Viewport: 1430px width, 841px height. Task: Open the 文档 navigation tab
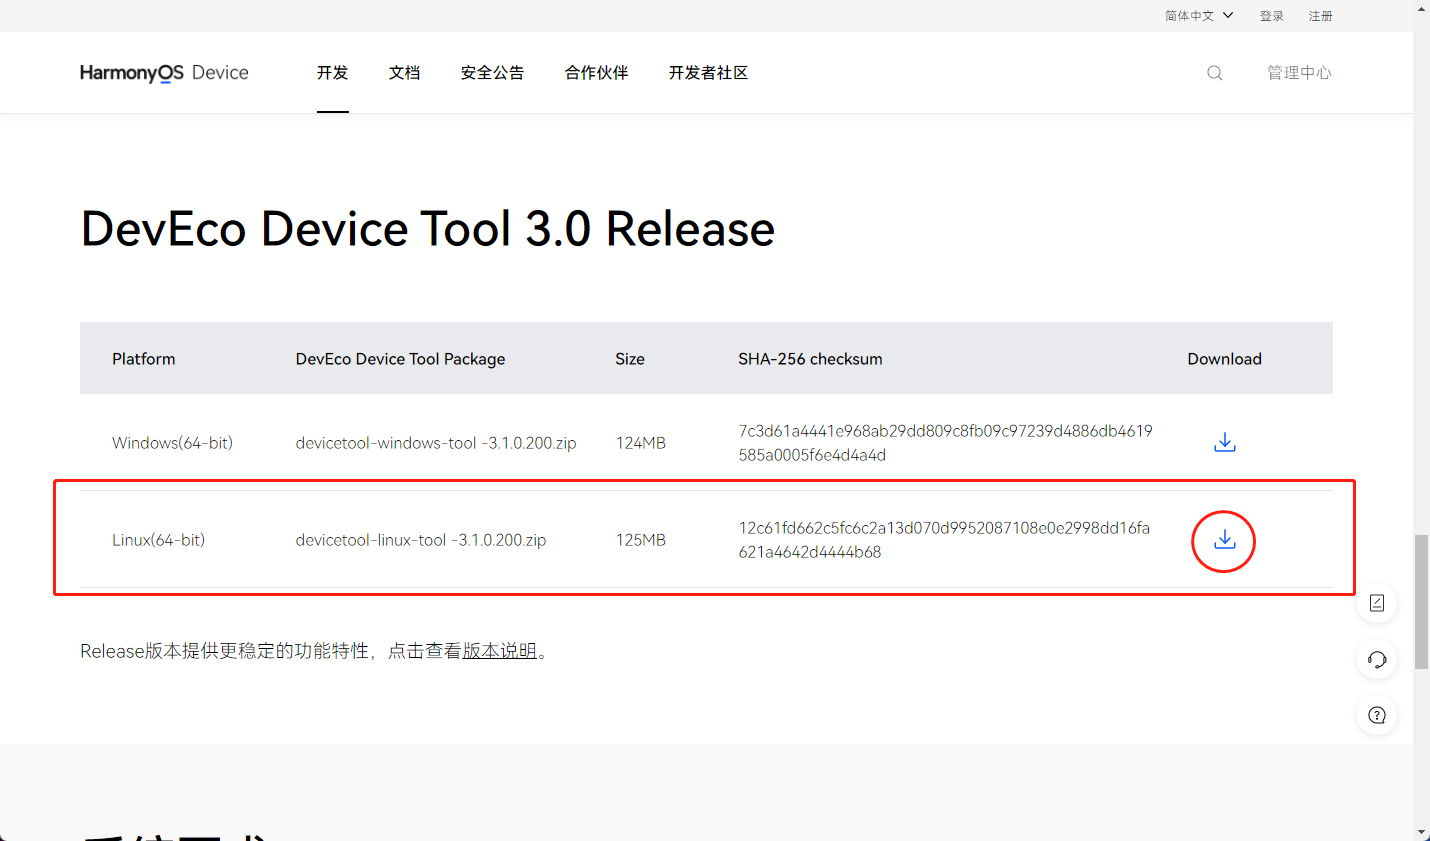point(405,73)
